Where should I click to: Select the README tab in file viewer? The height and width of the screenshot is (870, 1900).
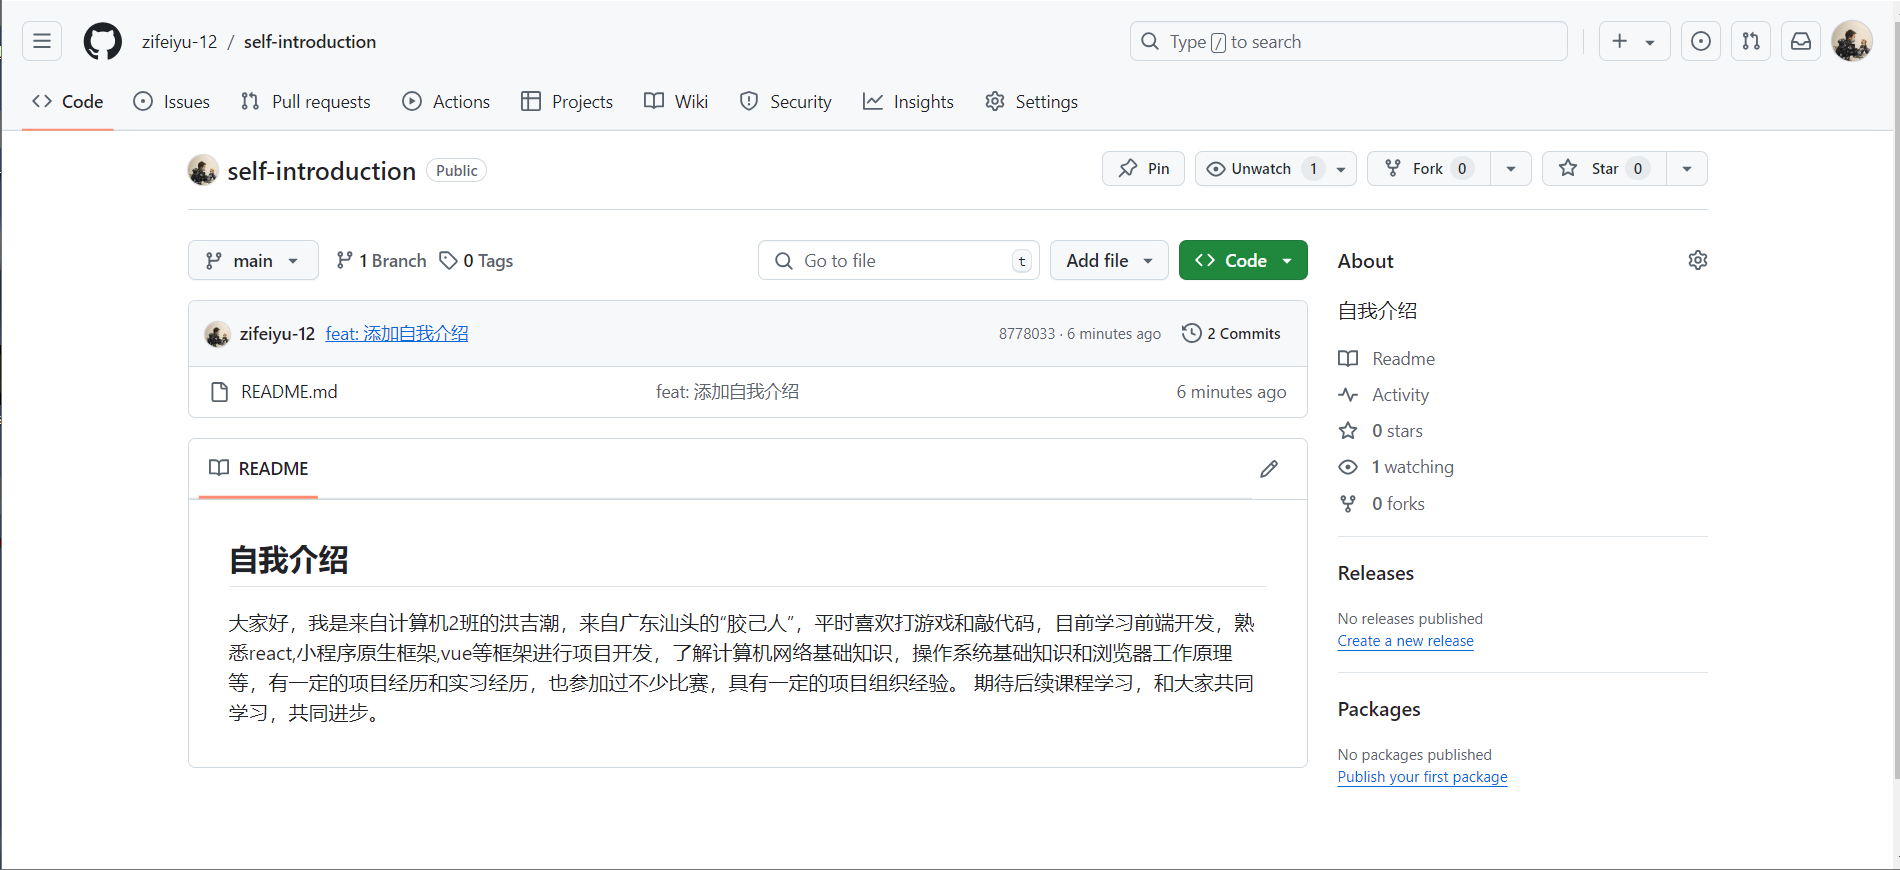[259, 468]
